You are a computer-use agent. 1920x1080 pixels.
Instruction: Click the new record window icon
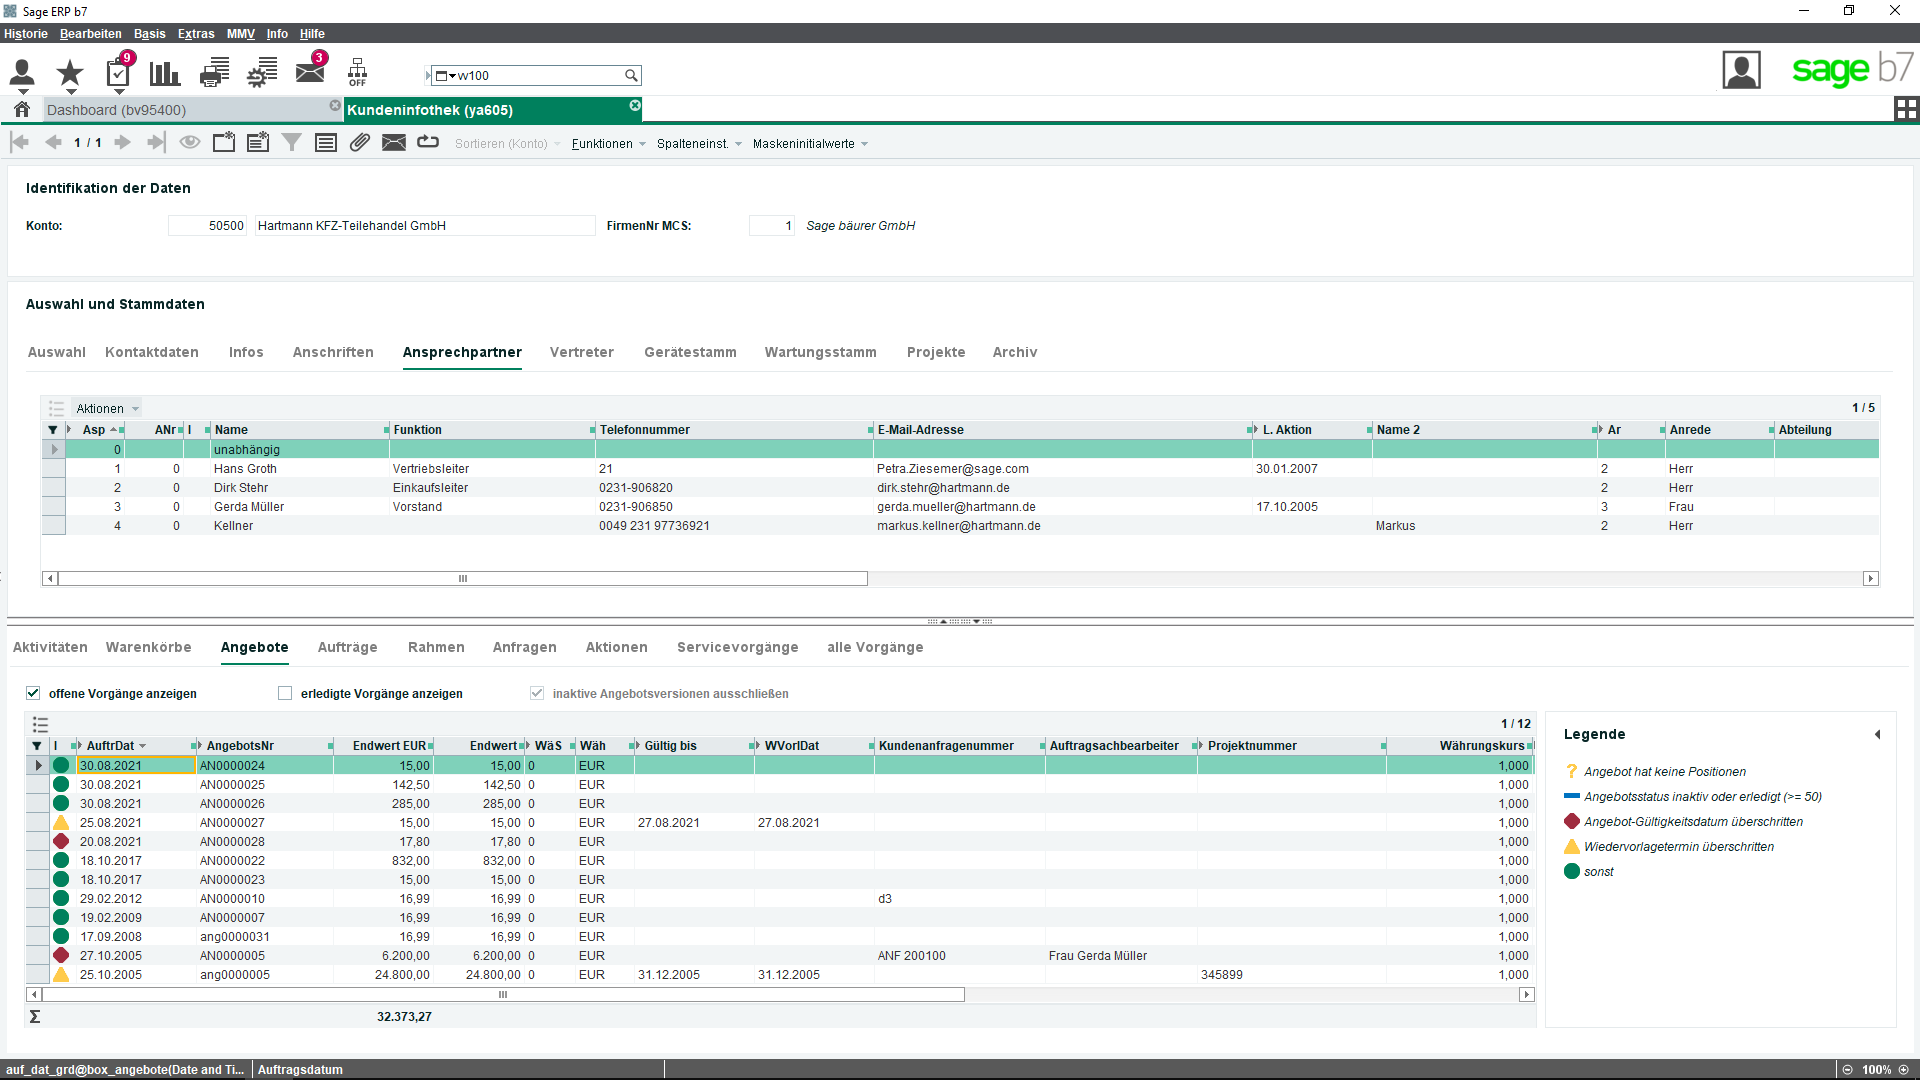tap(224, 143)
